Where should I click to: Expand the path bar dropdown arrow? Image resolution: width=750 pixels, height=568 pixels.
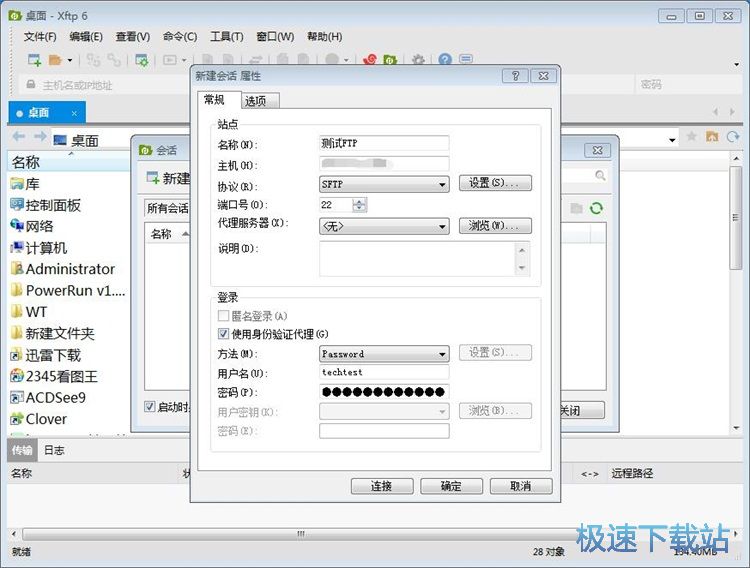click(x=672, y=140)
